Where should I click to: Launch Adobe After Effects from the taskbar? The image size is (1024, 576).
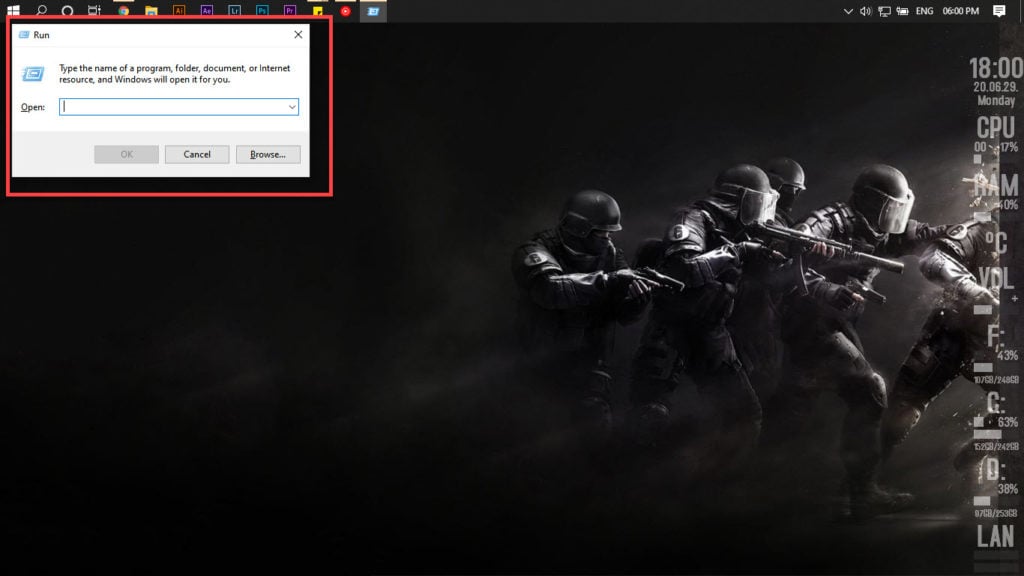(207, 11)
